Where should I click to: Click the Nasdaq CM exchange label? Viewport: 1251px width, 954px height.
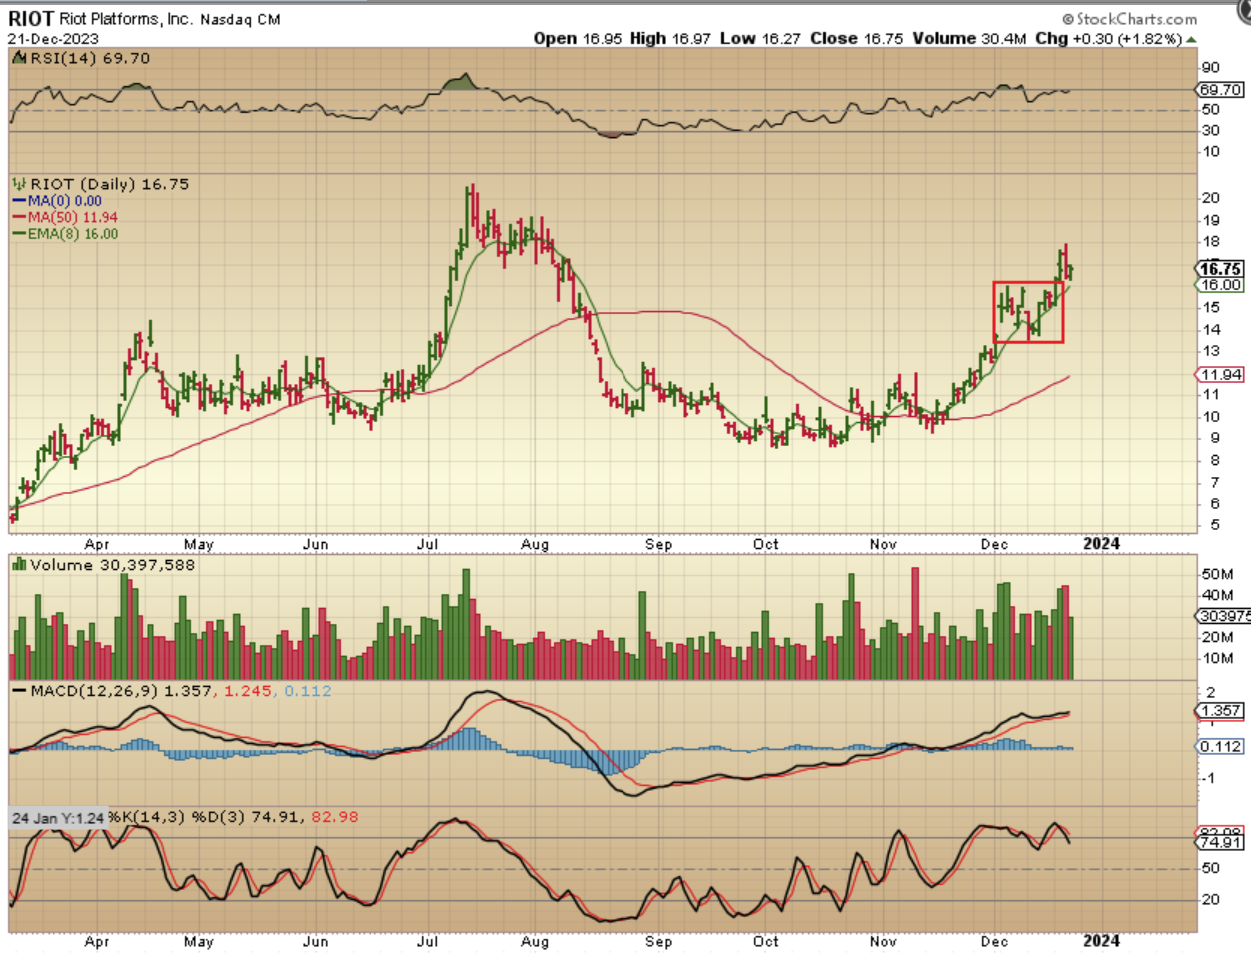click(240, 19)
